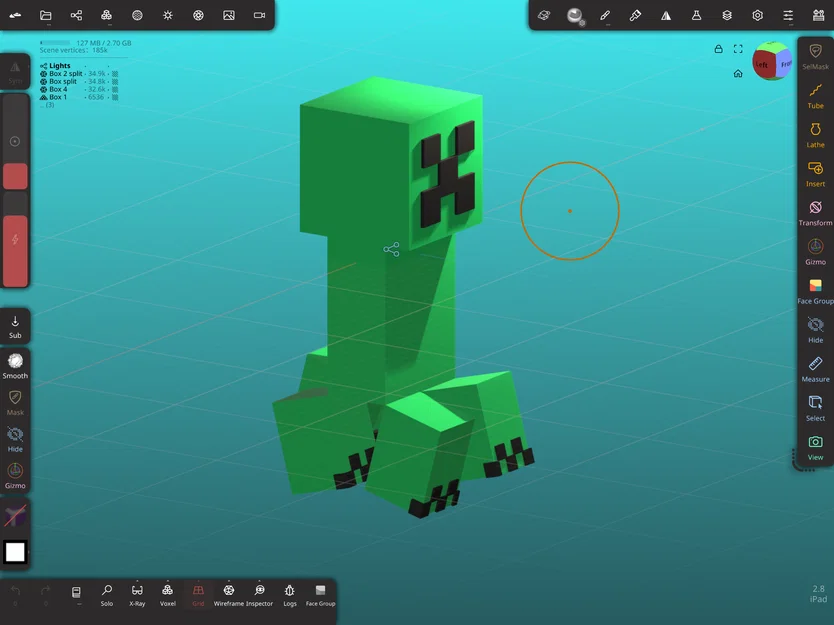This screenshot has width=834, height=625.
Task: Select the Transform tool
Action: [815, 213]
